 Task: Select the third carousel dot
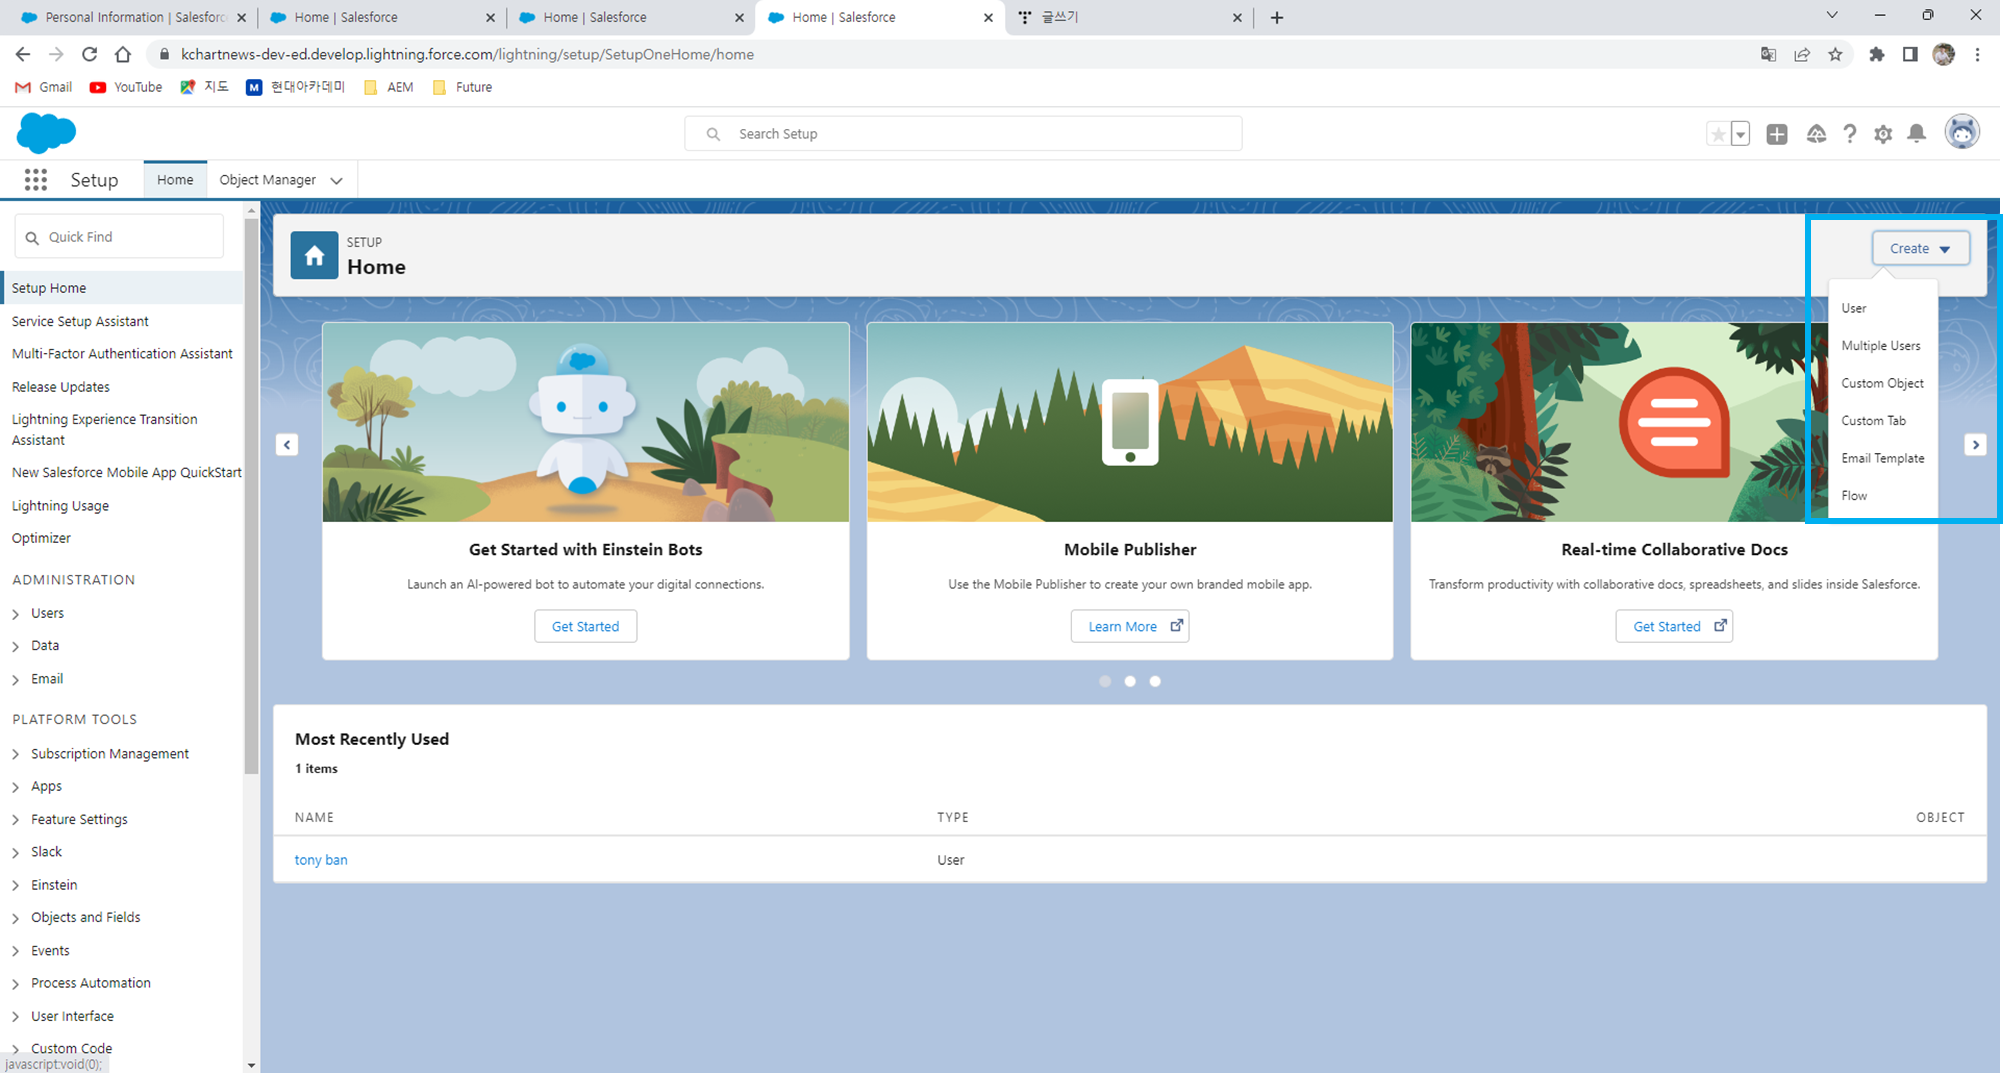point(1155,681)
